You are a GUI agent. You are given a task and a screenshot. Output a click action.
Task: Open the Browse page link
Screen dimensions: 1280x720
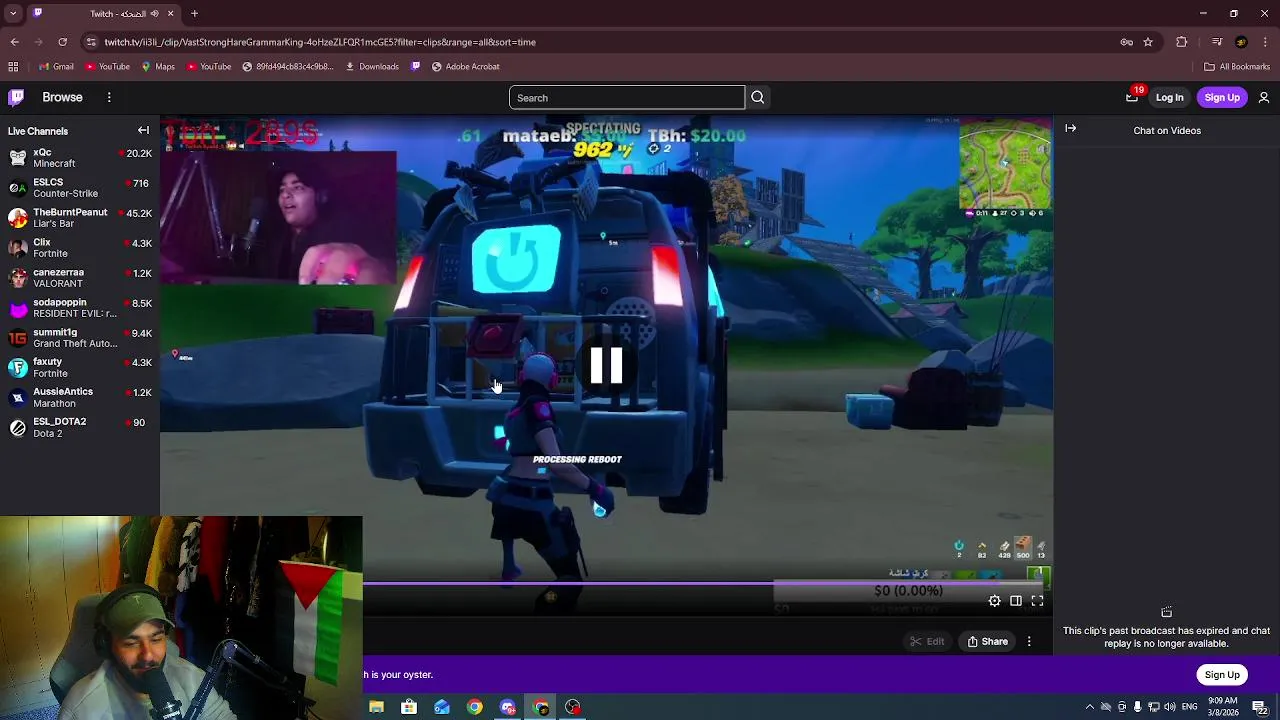point(62,97)
